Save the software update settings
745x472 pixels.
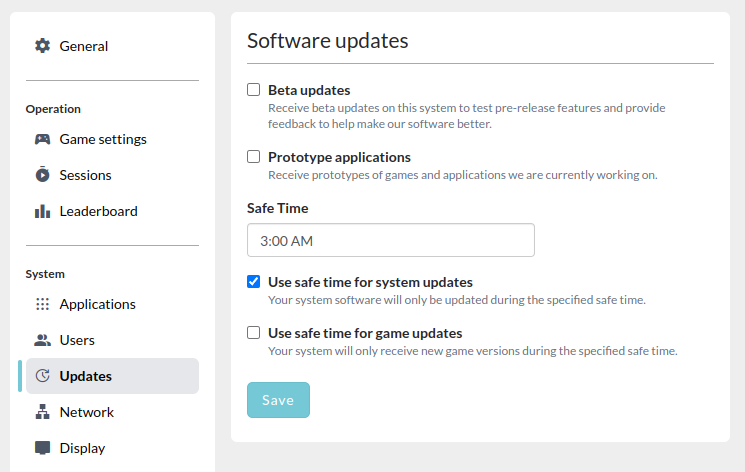point(278,400)
